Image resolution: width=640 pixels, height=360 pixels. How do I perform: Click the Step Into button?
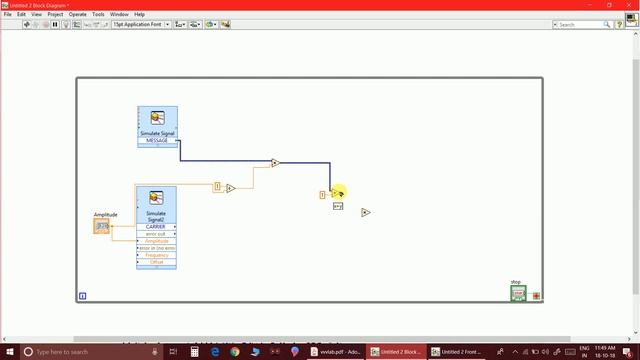[87, 24]
